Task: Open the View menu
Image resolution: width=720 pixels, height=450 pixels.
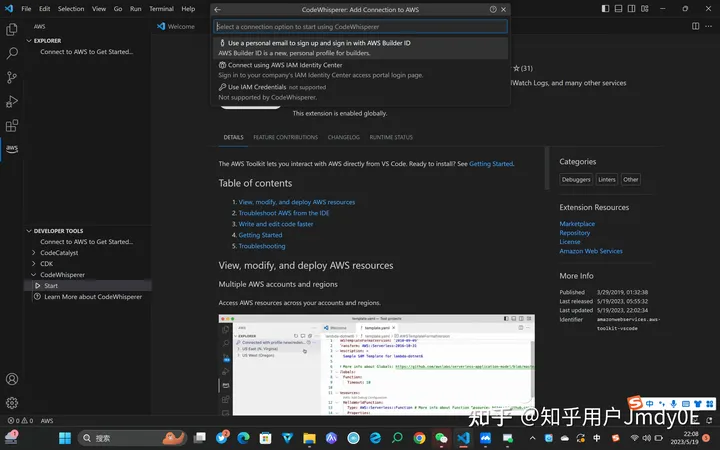Action: 99,9
